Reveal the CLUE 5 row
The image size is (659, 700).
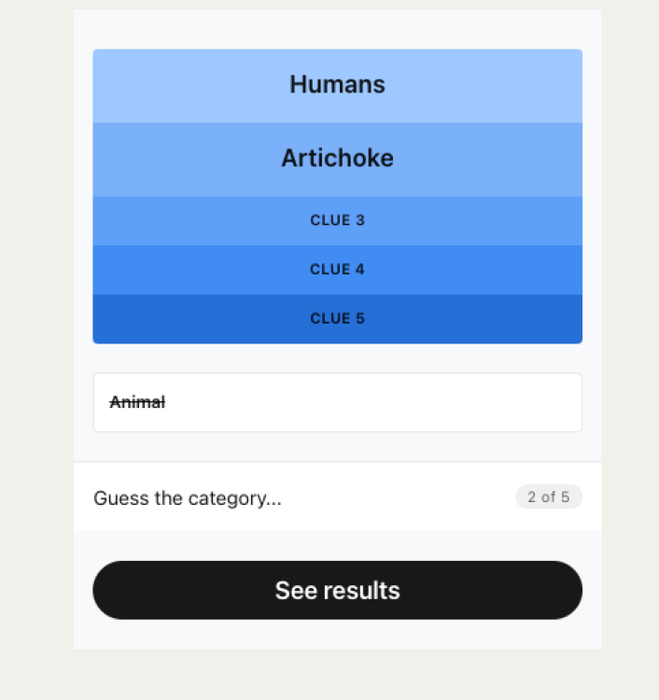338,319
